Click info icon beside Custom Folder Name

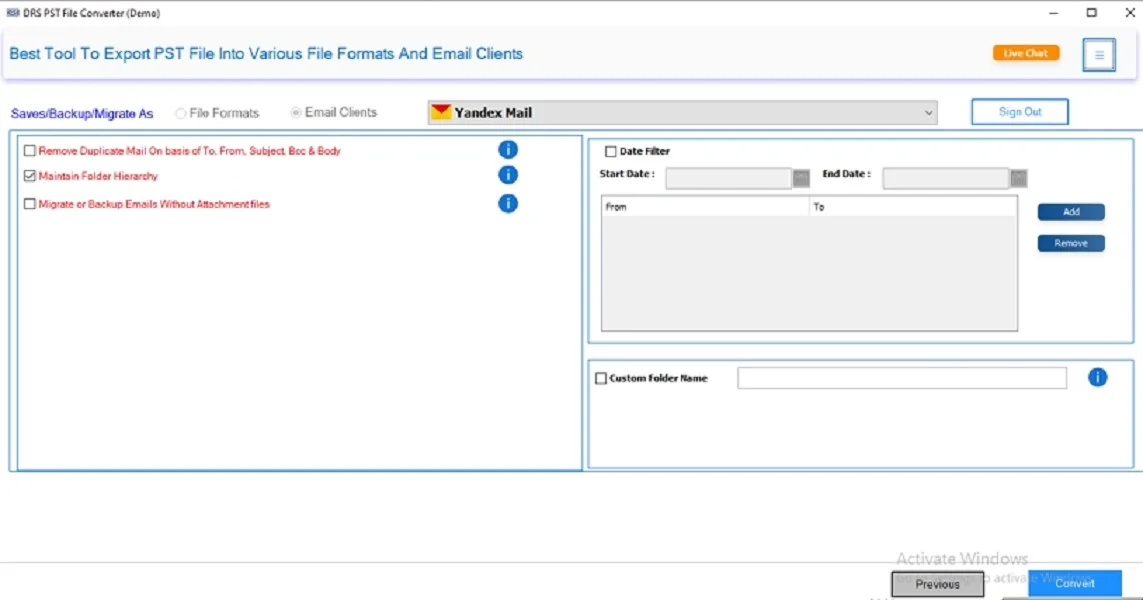tap(1097, 377)
